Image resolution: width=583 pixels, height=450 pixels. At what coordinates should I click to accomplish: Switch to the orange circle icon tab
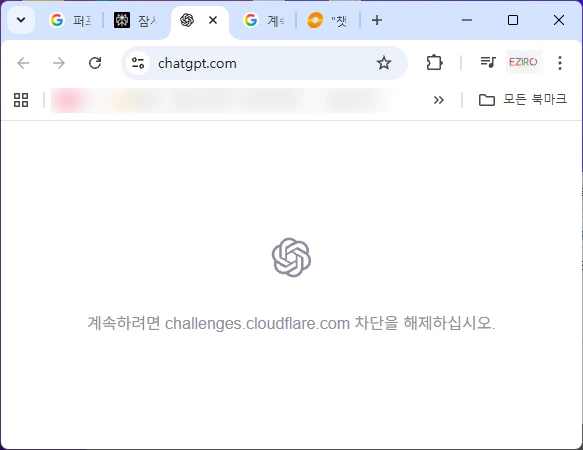point(327,20)
